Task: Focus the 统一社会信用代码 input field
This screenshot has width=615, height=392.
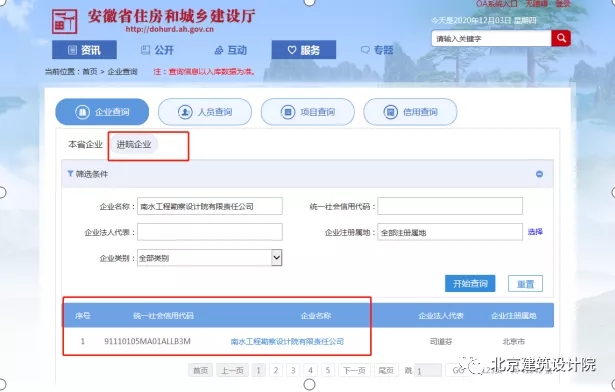Action: (450, 206)
